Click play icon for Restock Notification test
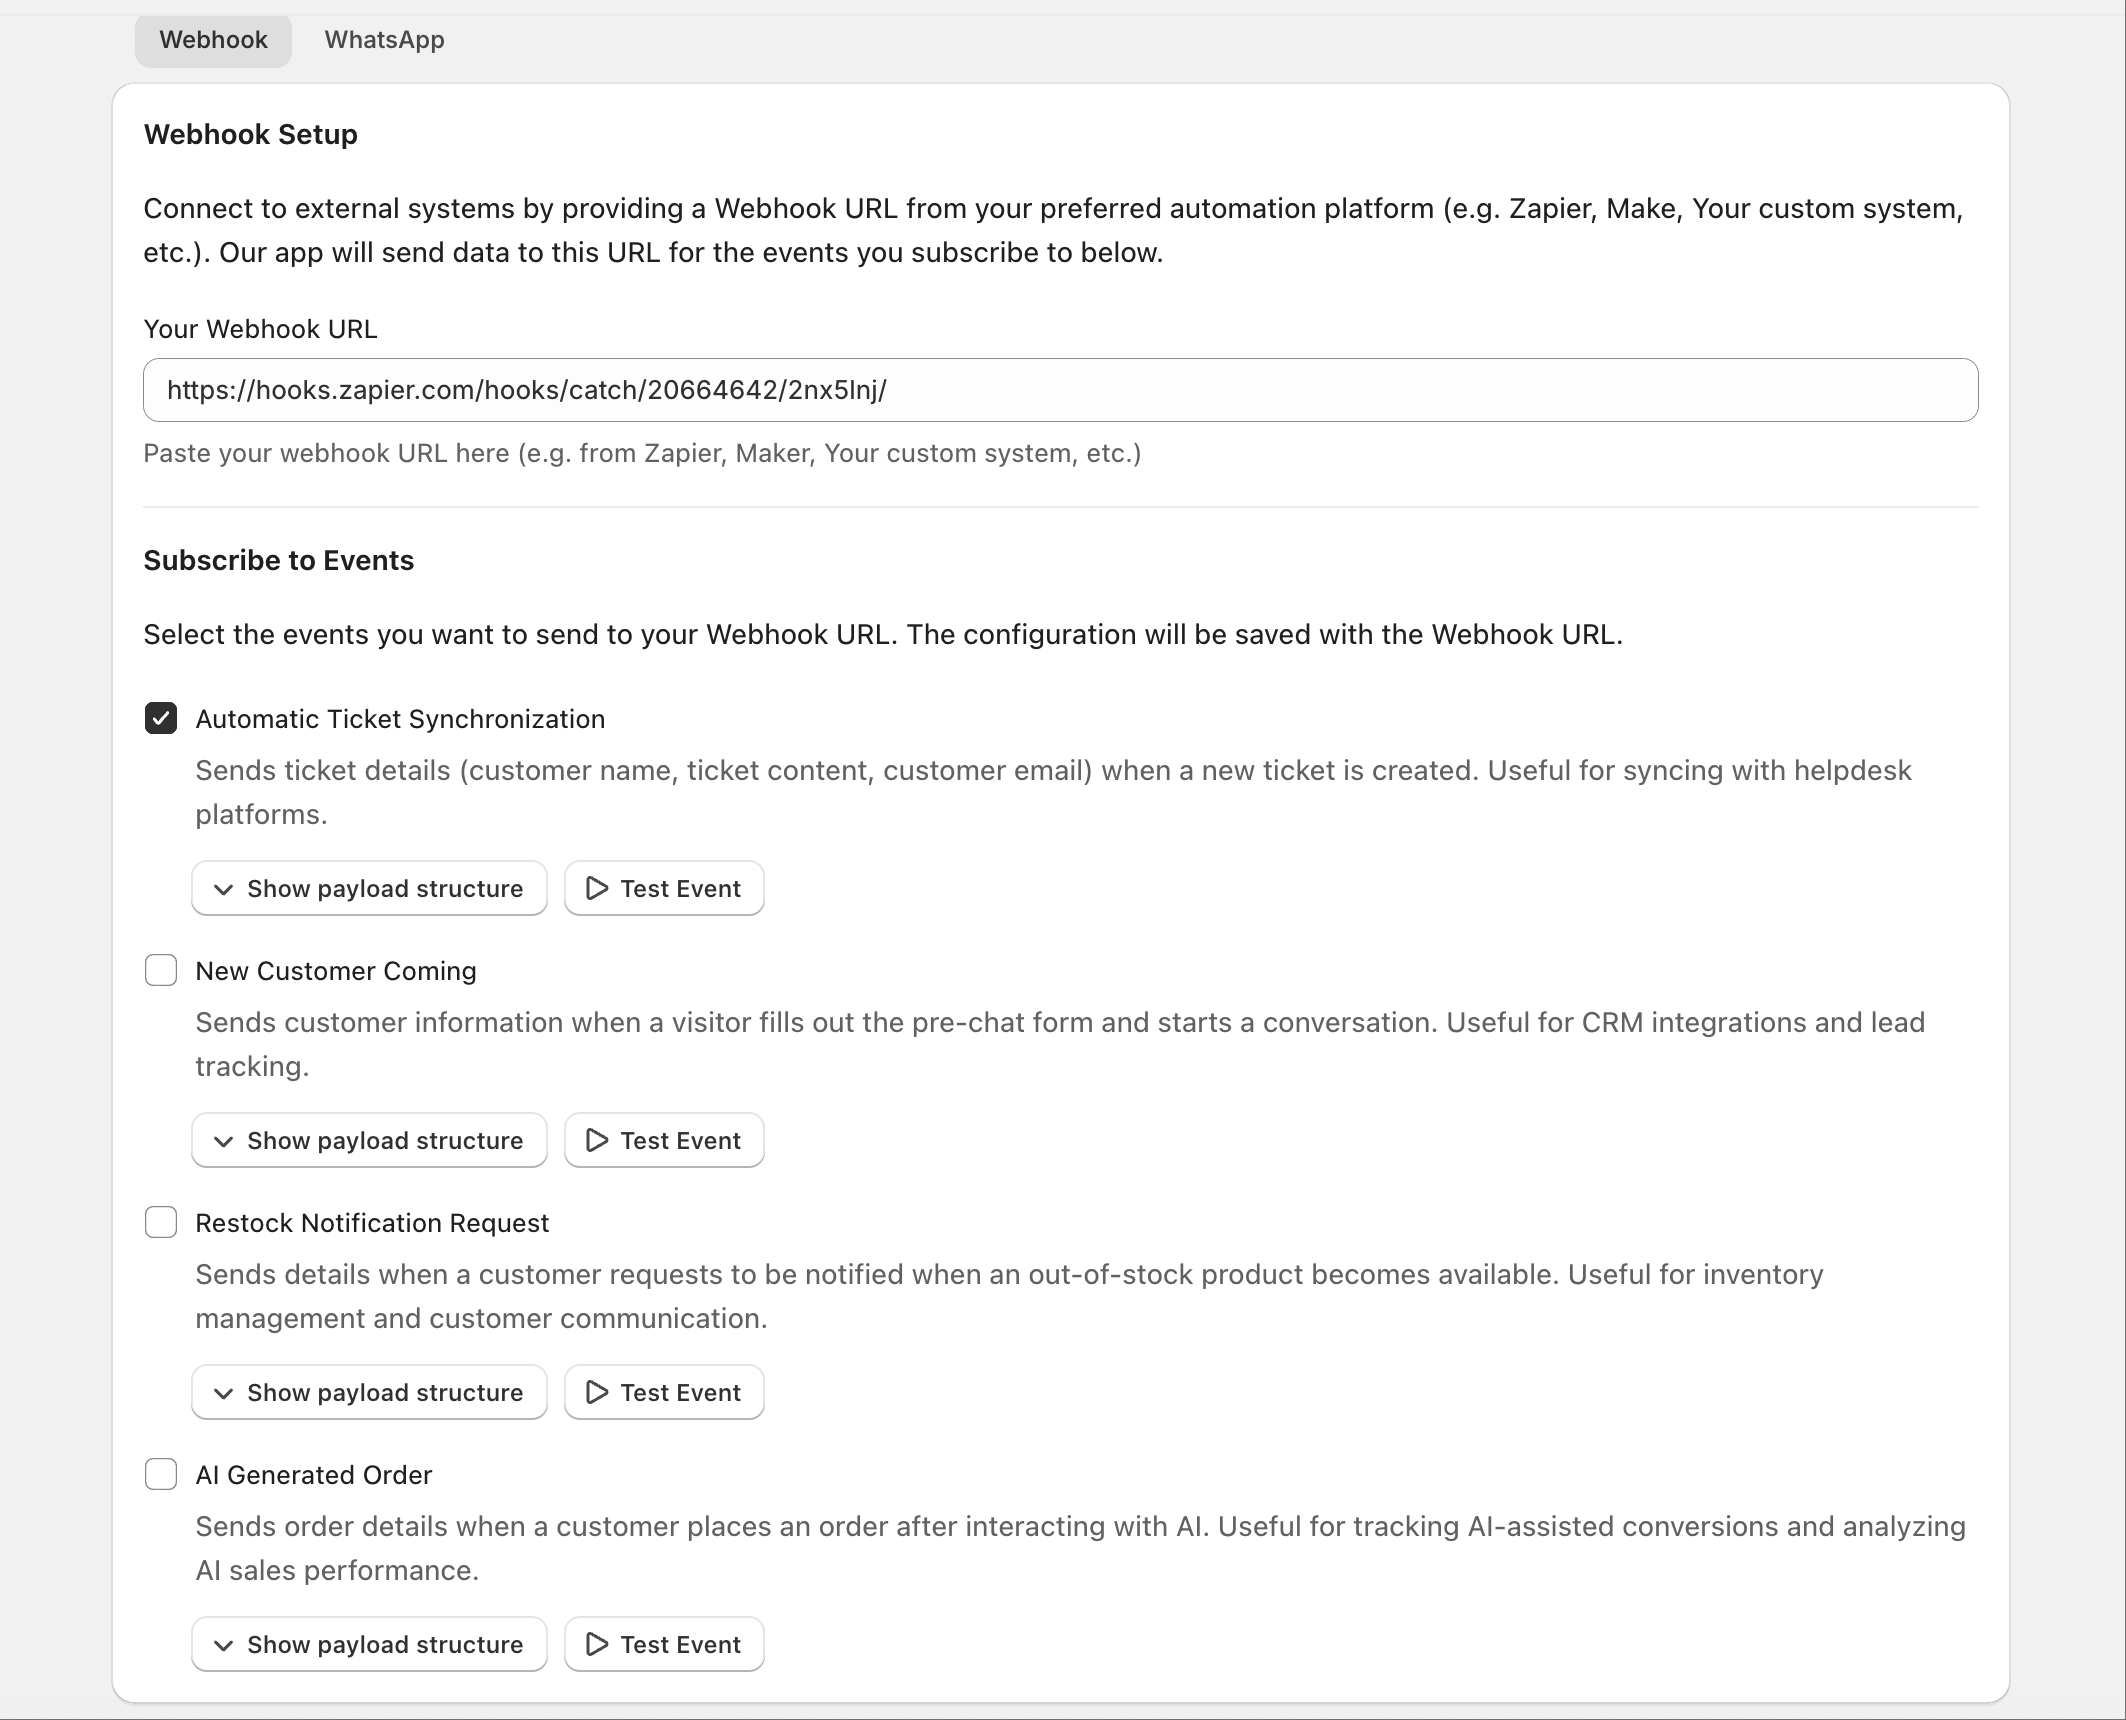 [x=597, y=1392]
